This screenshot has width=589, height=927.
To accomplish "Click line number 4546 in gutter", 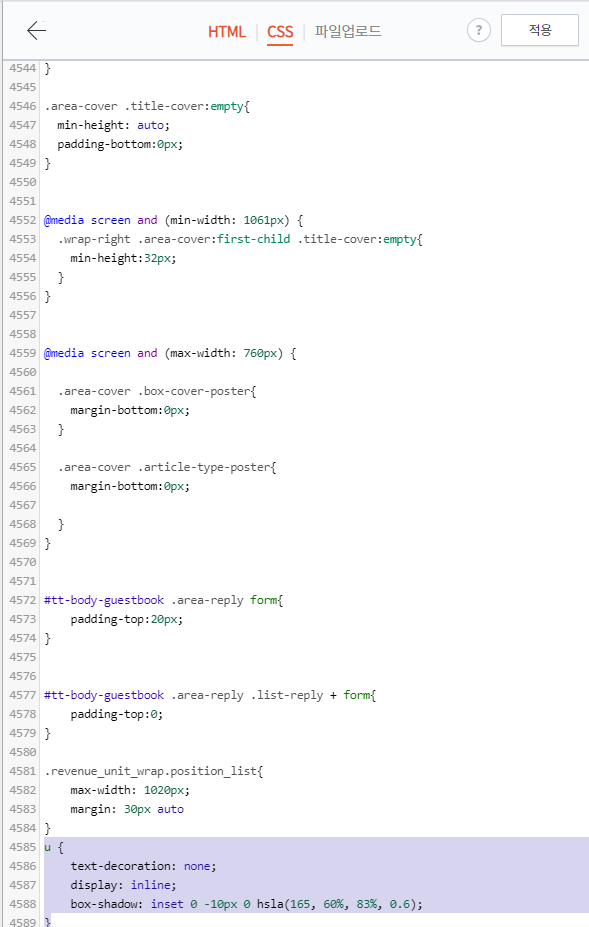I will (22, 106).
